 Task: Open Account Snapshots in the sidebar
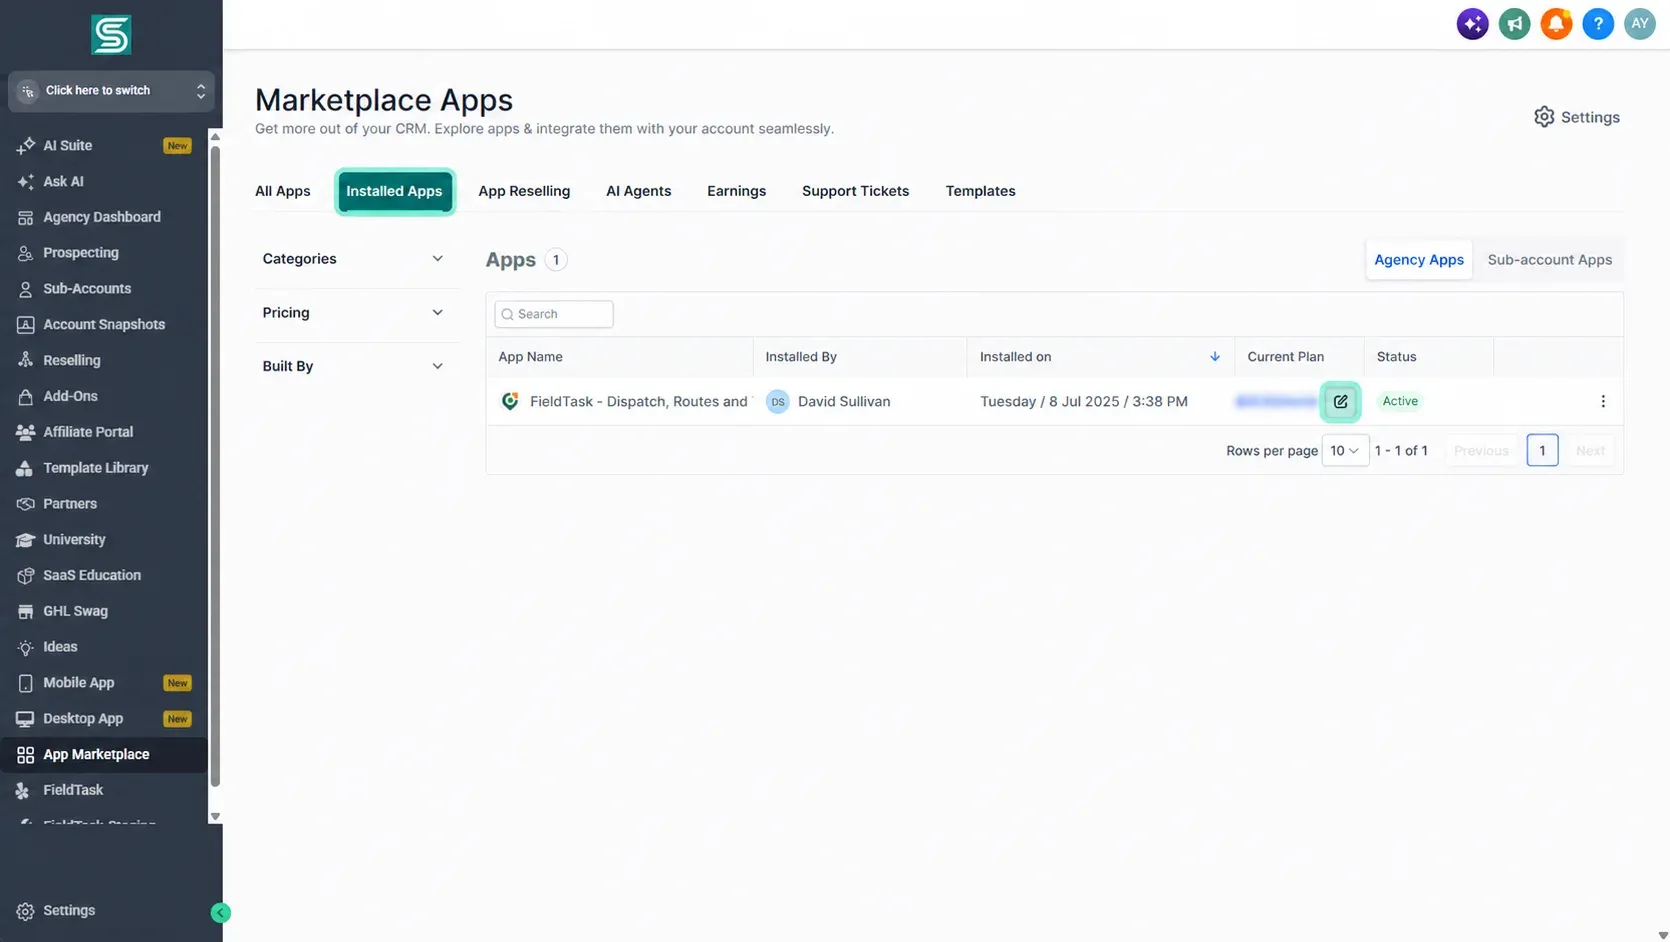click(104, 325)
